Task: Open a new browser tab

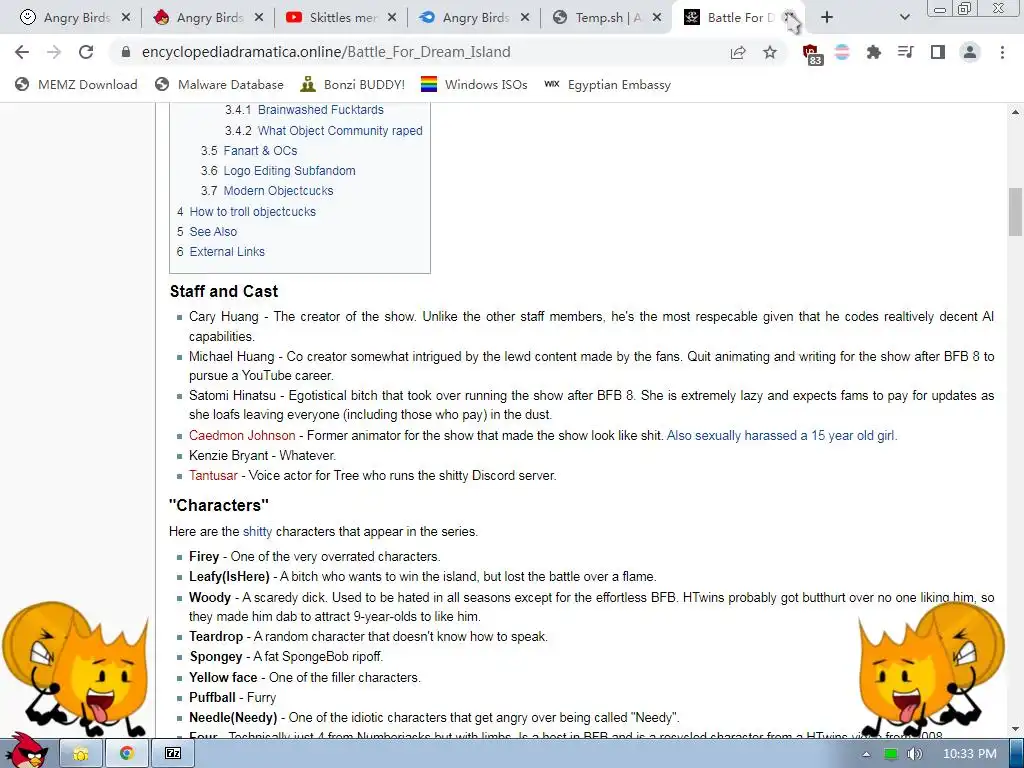Action: pos(827,18)
